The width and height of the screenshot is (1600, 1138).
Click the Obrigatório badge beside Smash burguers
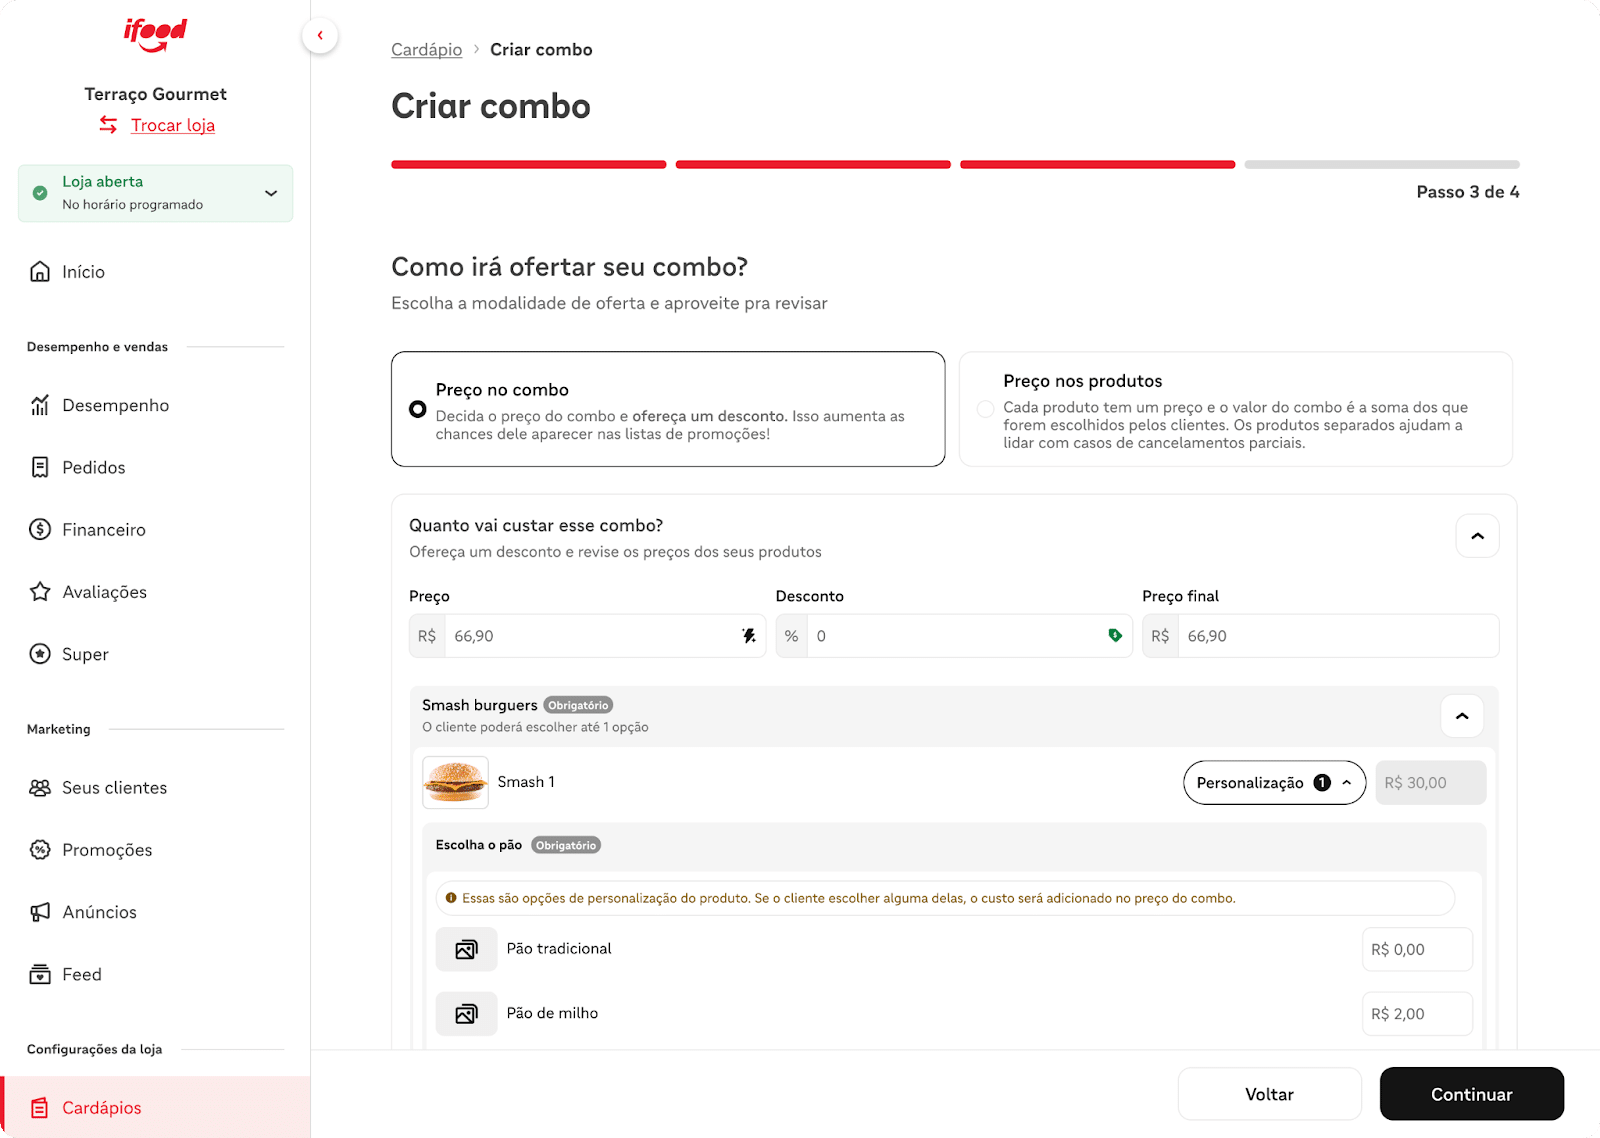tap(578, 705)
